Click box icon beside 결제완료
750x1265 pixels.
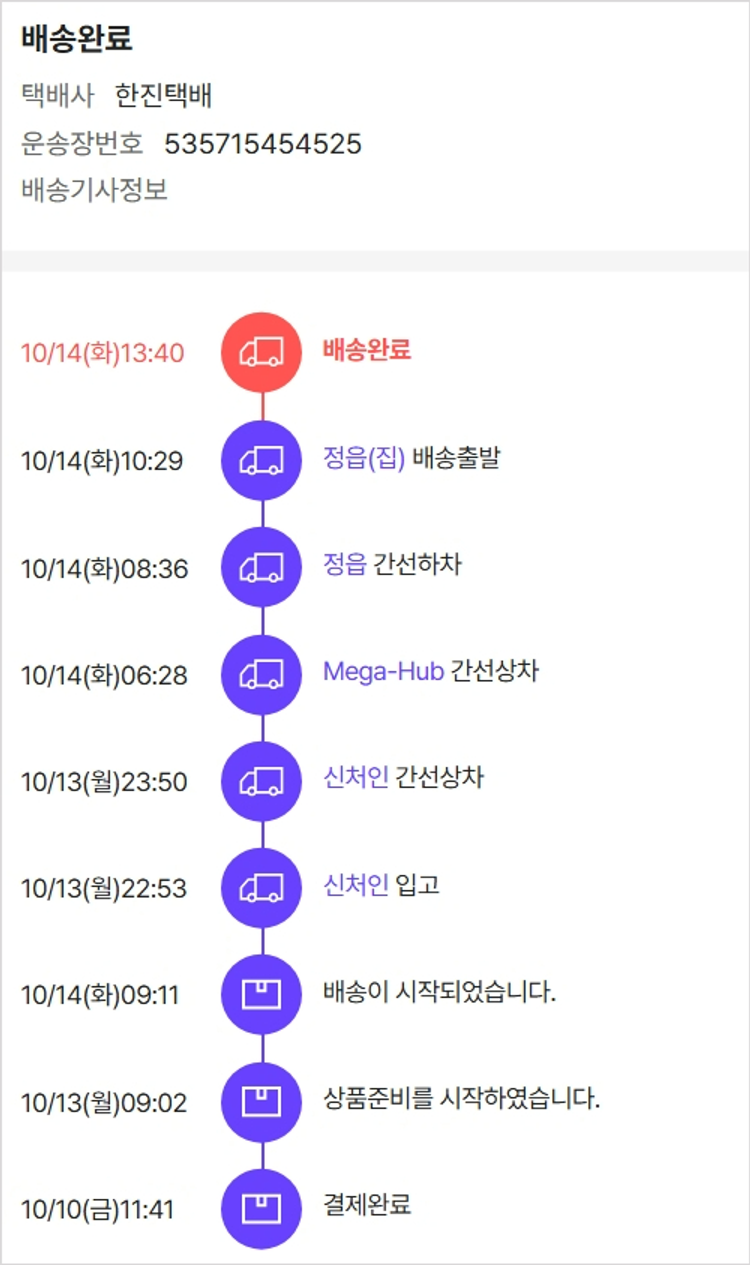tap(261, 1209)
